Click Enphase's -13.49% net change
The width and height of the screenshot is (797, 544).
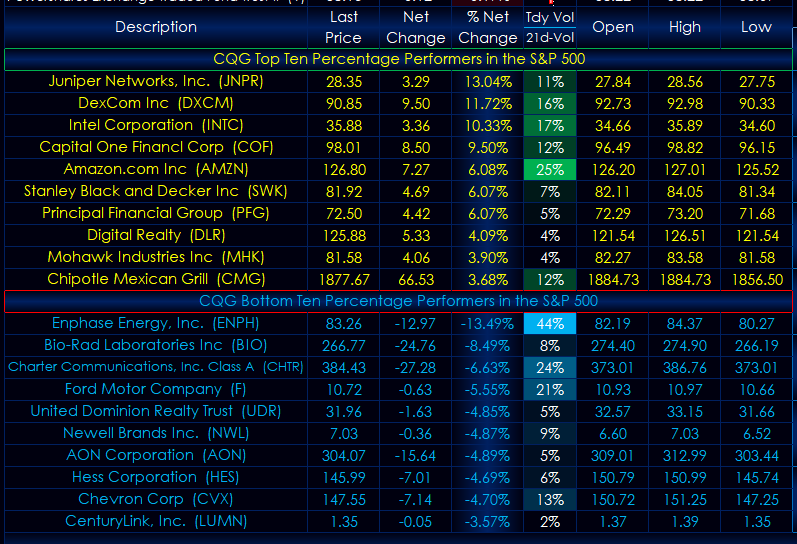[487, 323]
